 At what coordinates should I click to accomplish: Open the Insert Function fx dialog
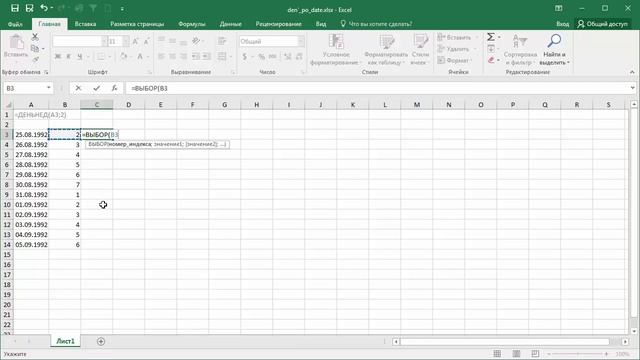tap(114, 88)
